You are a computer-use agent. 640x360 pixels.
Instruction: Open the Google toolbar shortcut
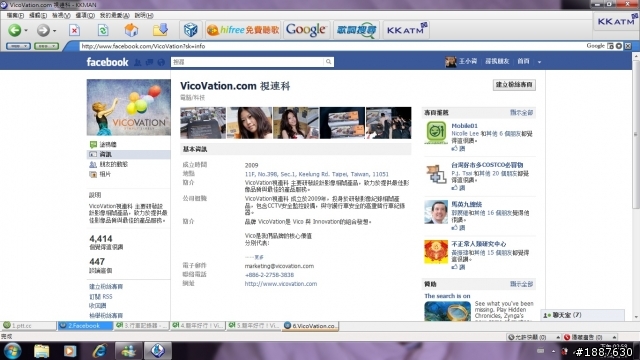tap(306, 30)
